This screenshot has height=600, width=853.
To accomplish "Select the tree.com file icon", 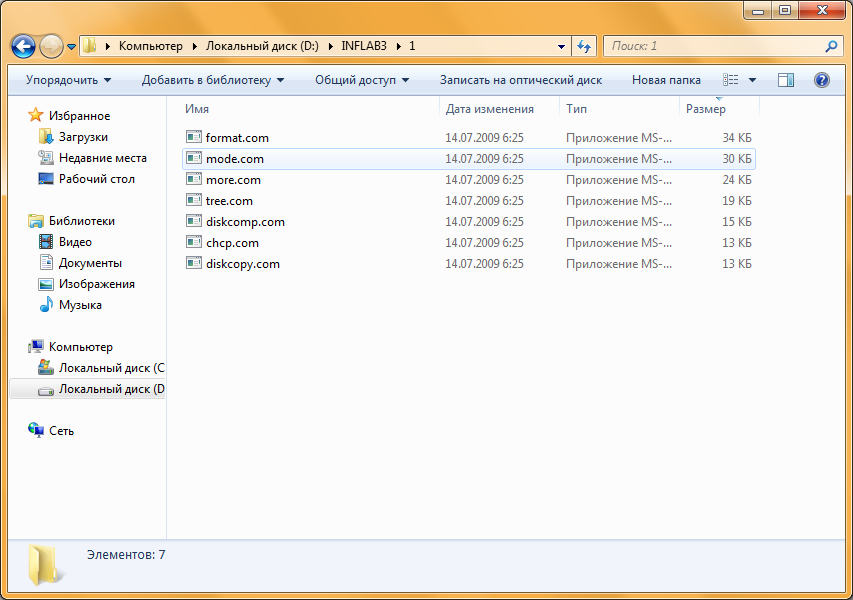I will tap(194, 200).
